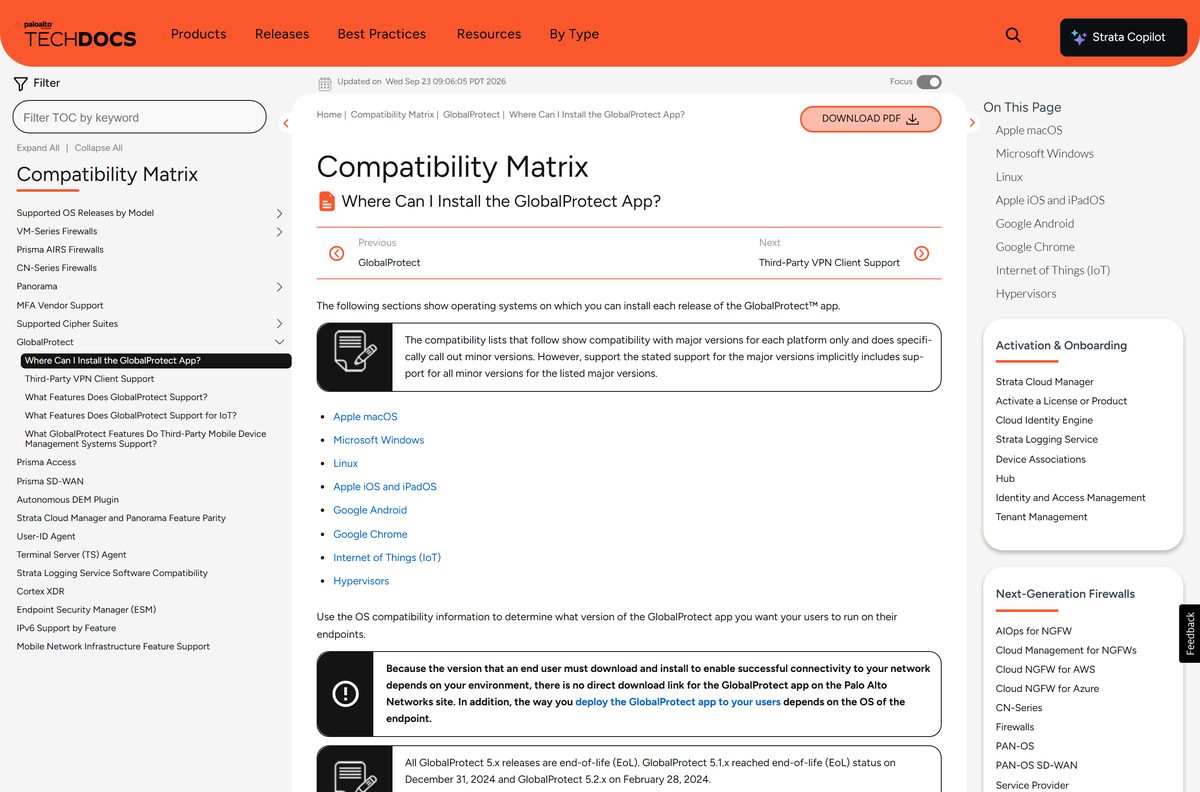
Task: Open Prisma SD-WAN in TOC
Action: (50, 481)
